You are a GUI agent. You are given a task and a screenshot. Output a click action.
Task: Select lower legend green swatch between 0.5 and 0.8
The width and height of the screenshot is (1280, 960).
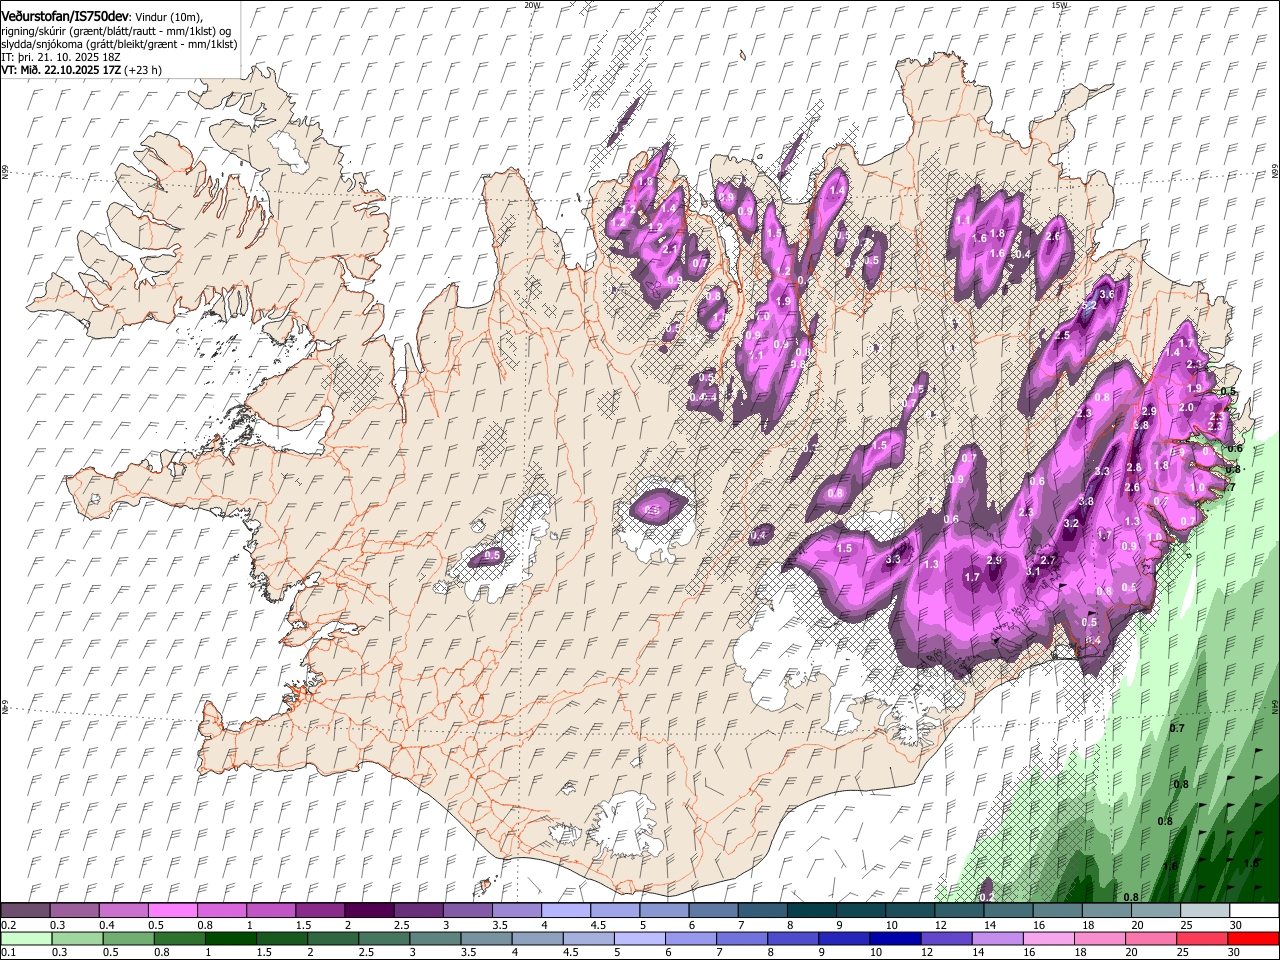128,938
